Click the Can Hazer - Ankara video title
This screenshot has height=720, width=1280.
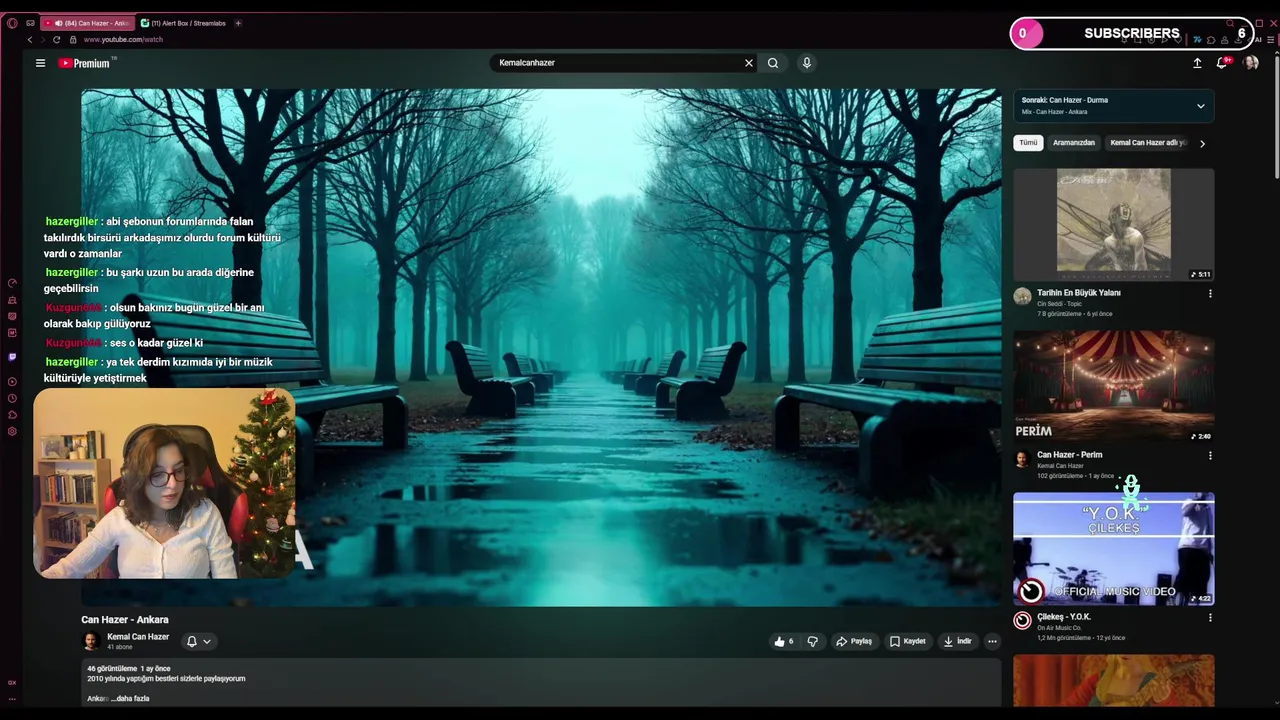[125, 620]
